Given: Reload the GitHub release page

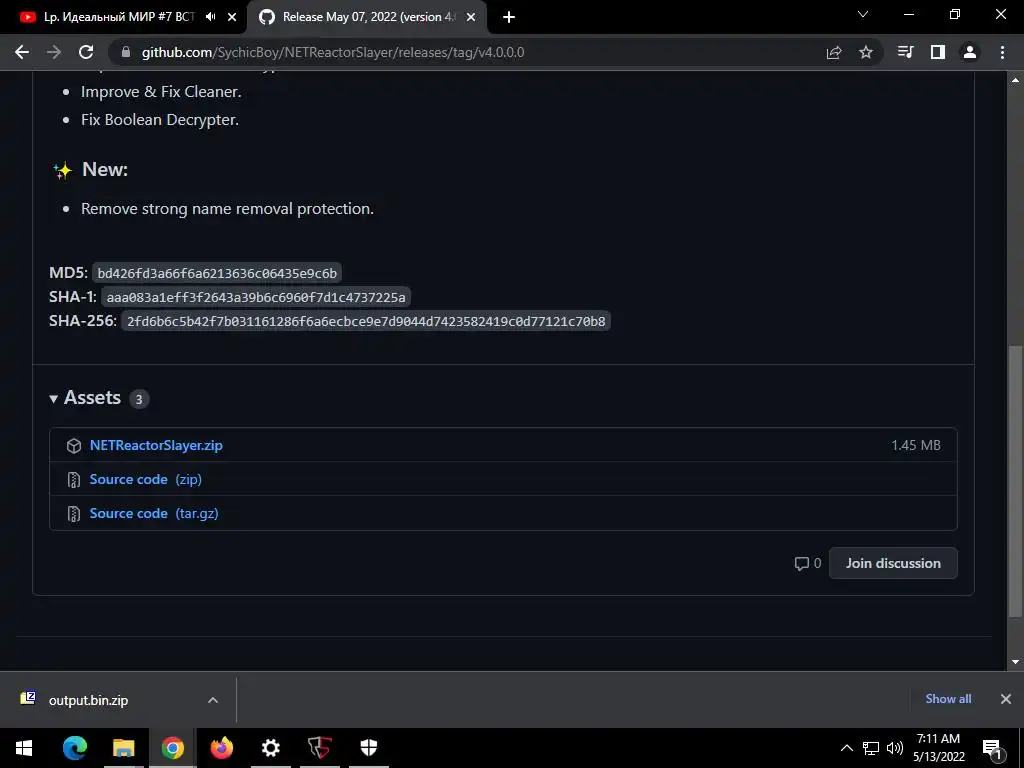Looking at the screenshot, I should click(86, 52).
